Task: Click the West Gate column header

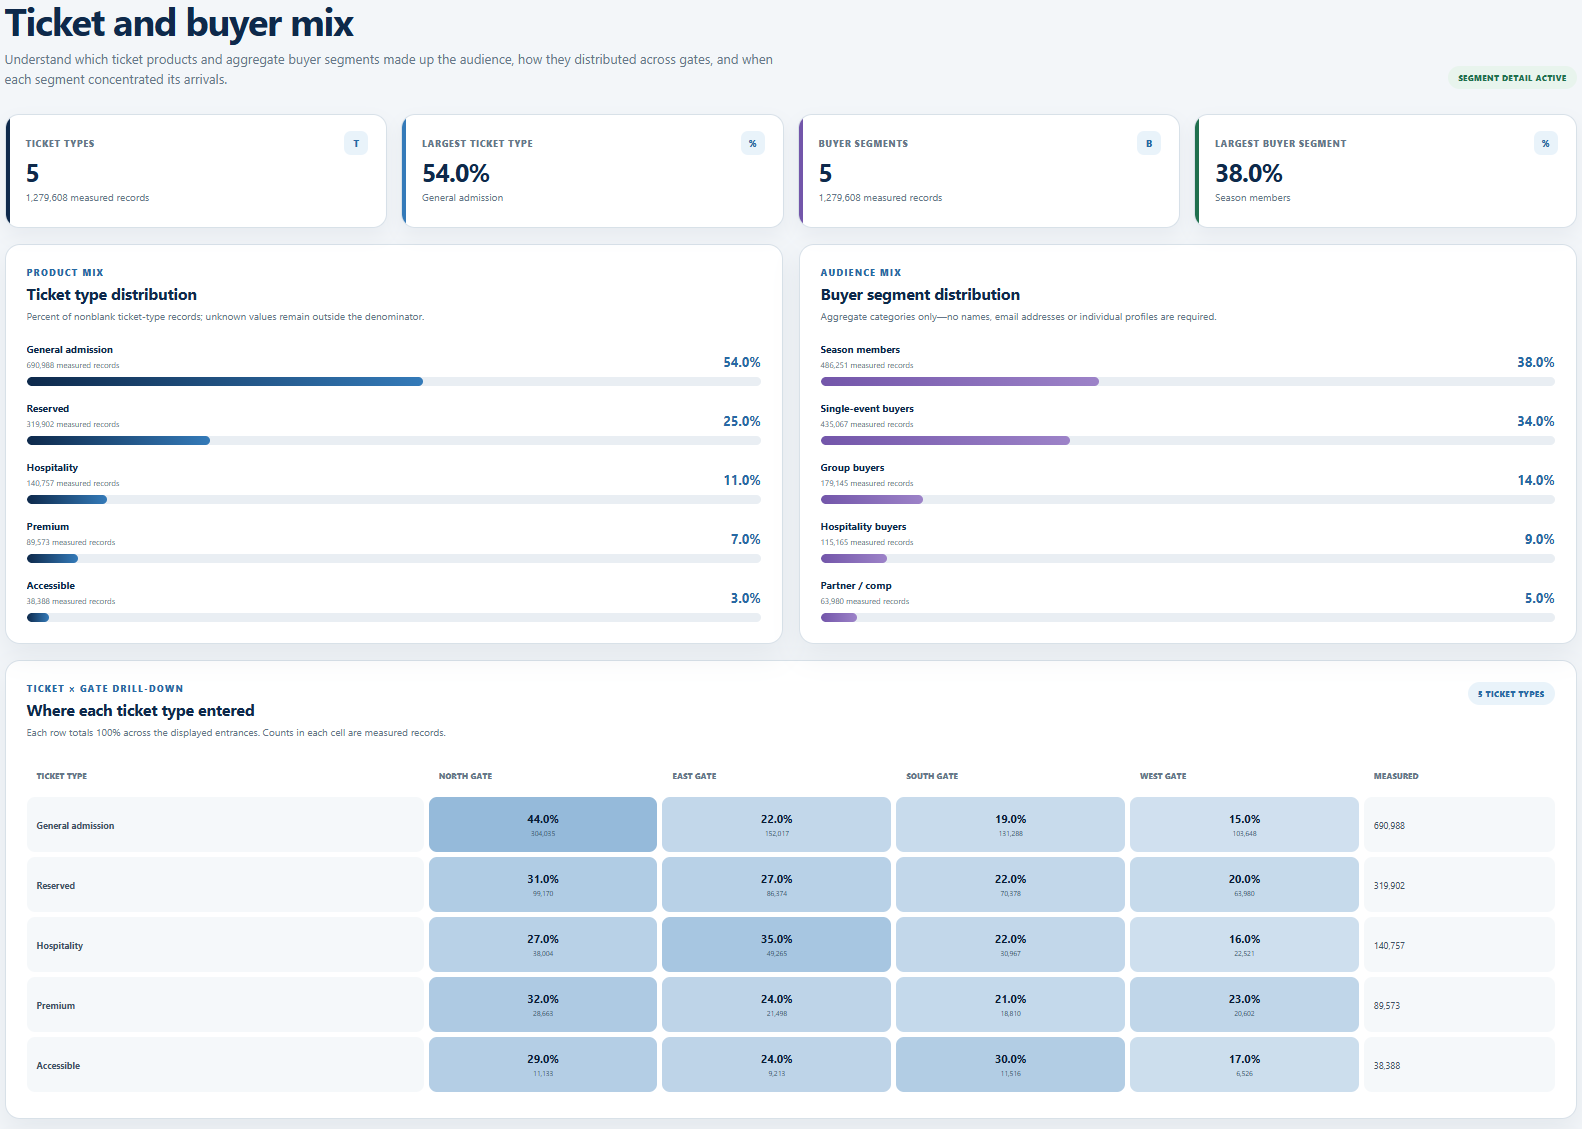Action: 1163,776
